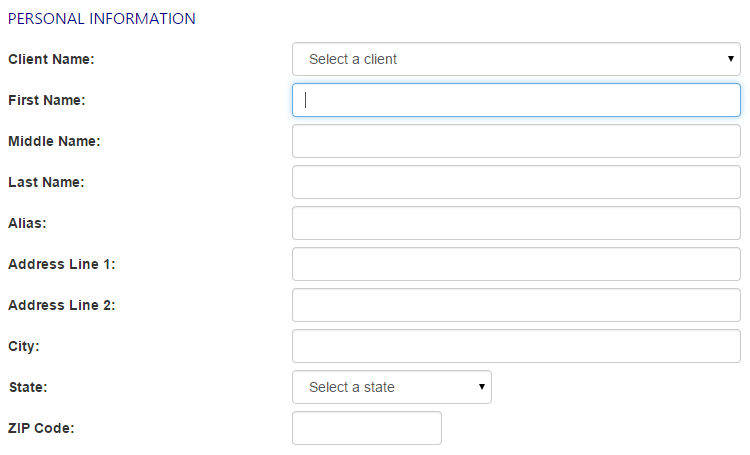Click the Client Name label

point(51,59)
